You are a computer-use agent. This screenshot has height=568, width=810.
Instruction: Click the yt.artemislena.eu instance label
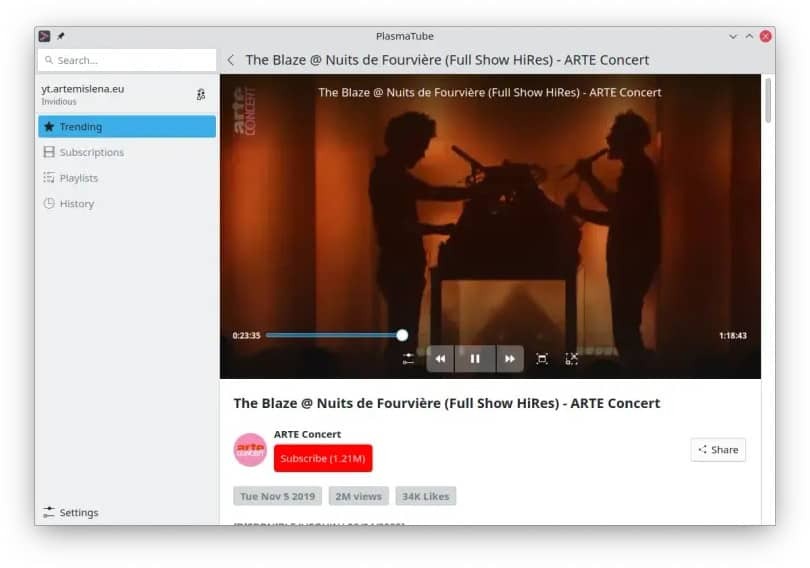click(83, 89)
